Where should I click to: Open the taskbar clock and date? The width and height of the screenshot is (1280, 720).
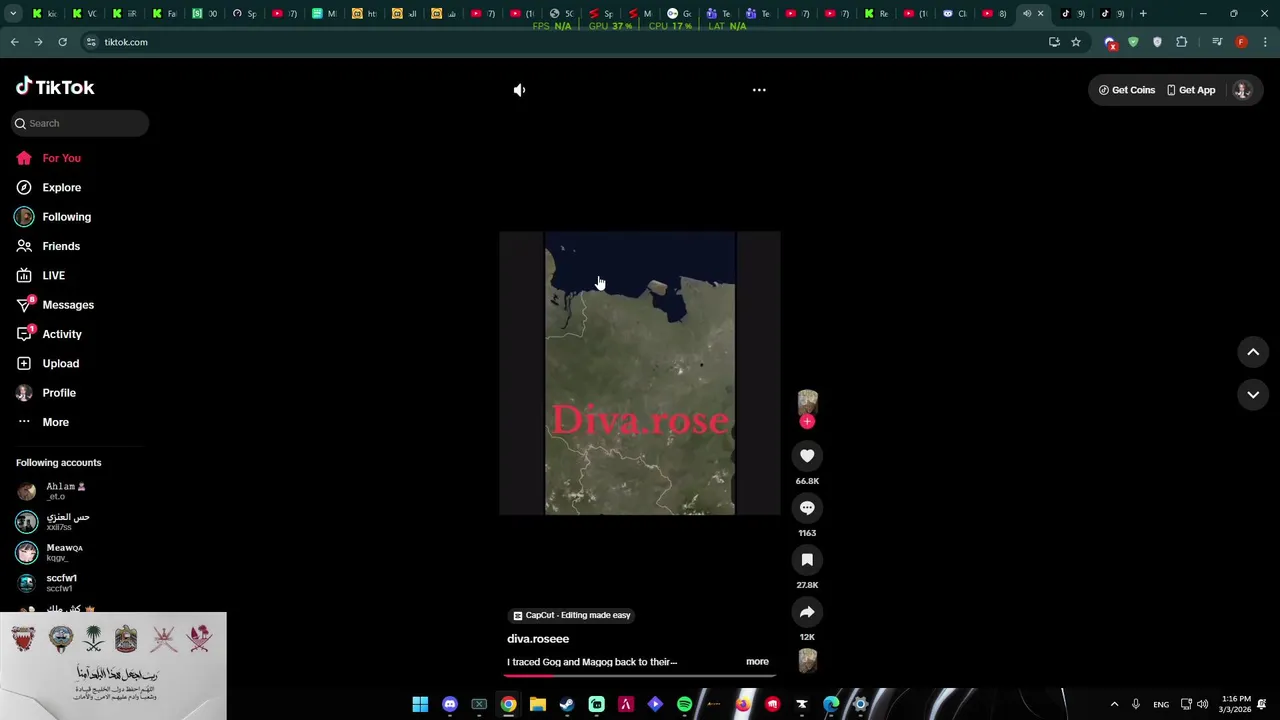click(1236, 704)
